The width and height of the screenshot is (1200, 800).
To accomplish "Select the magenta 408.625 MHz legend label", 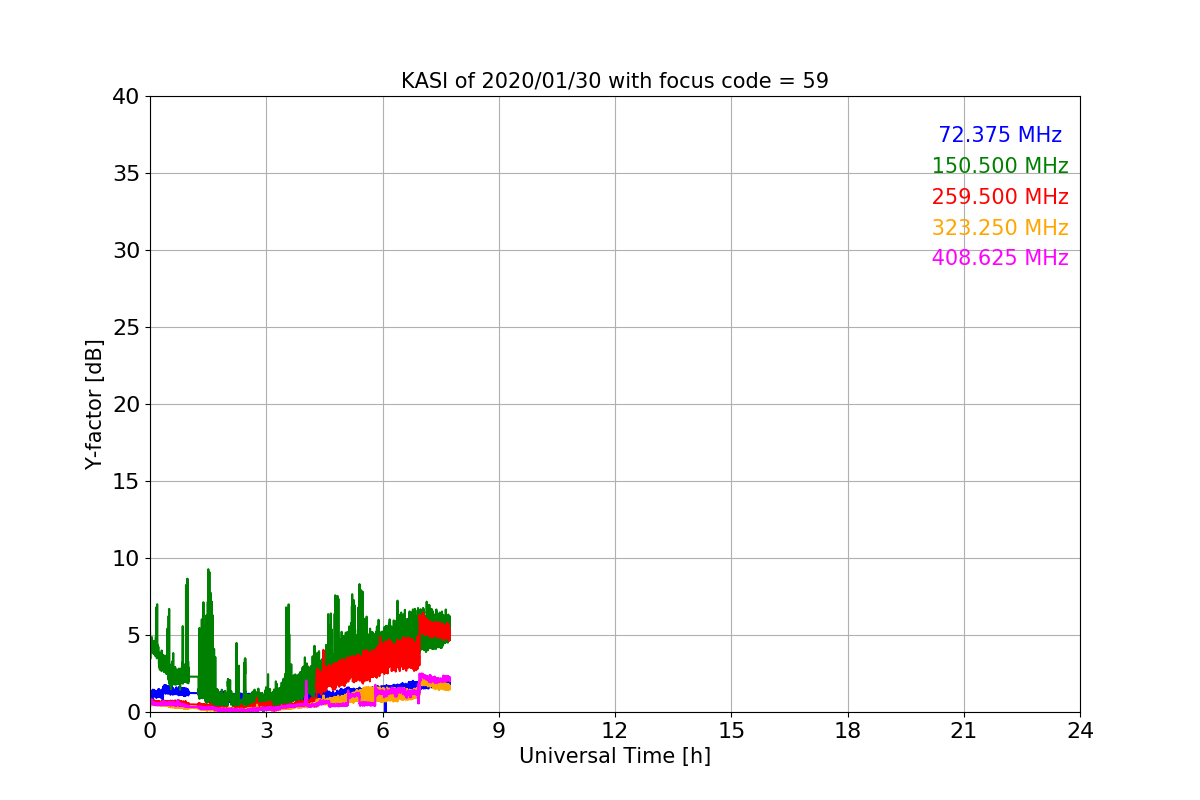I will (x=1000, y=258).
